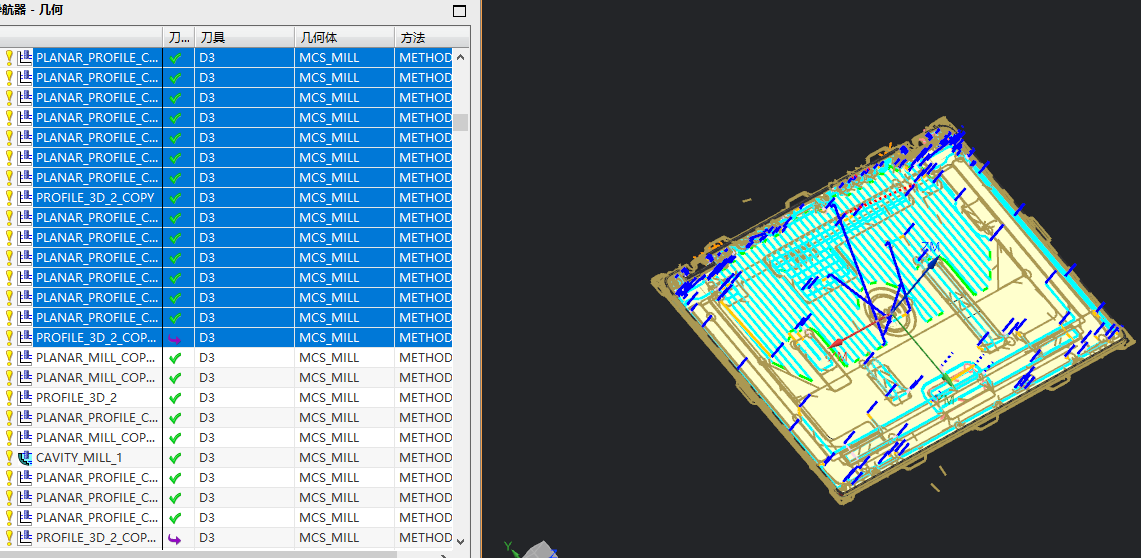Screen dimensions: 1141x558
Task: Click YM axis label in the viewport
Action: [x=947, y=399]
